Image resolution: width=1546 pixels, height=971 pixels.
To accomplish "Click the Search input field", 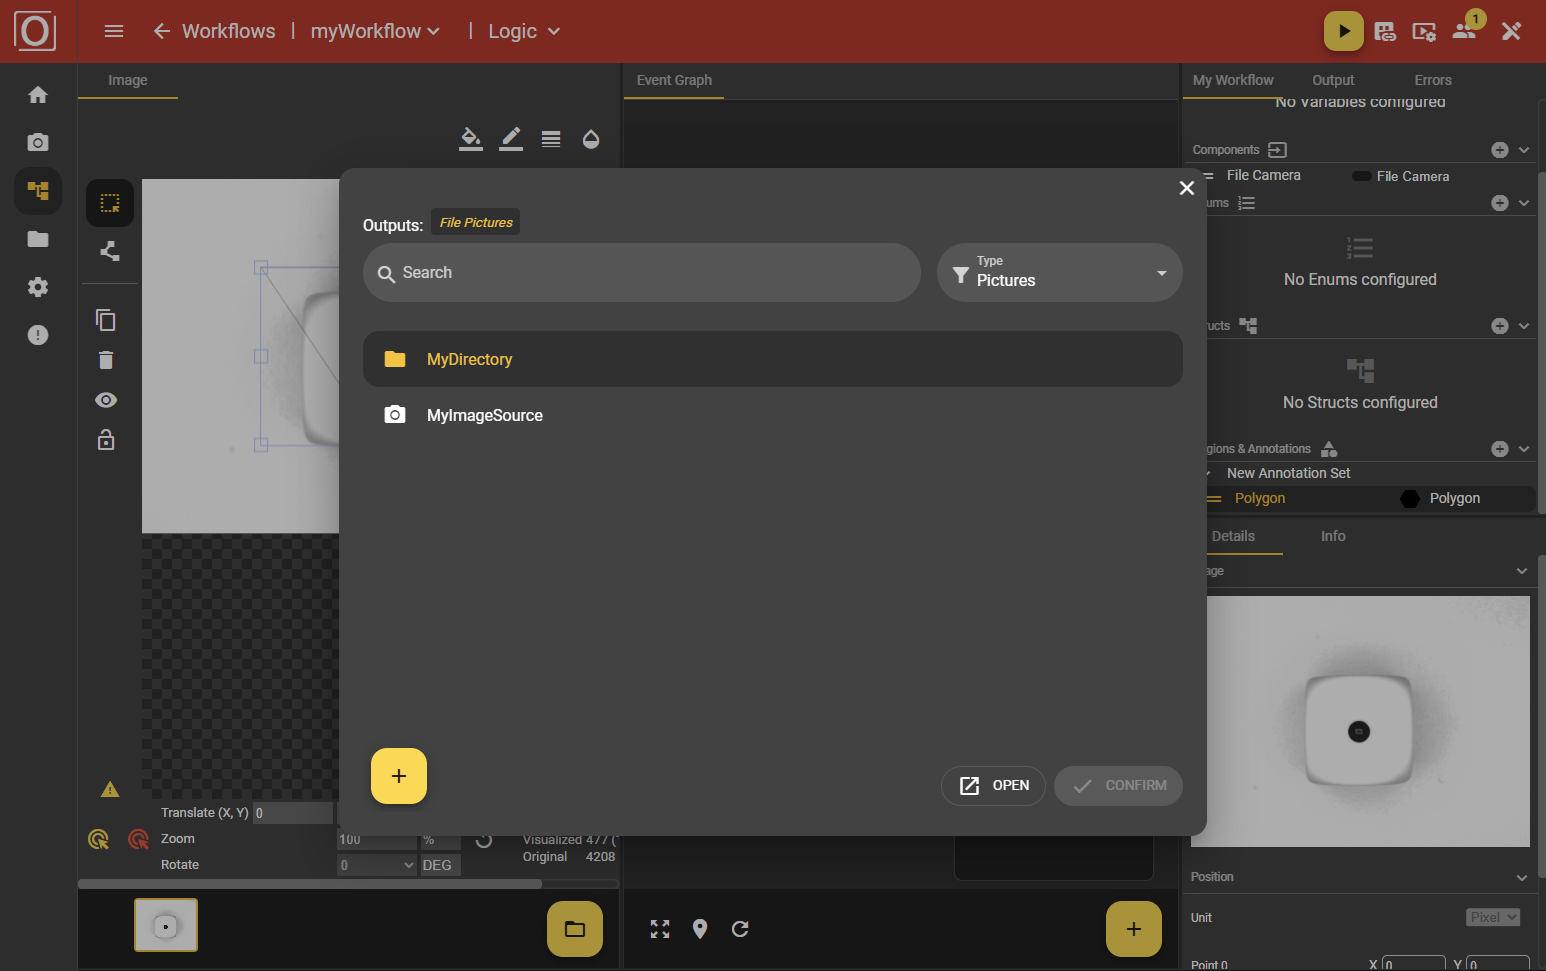I will (642, 273).
